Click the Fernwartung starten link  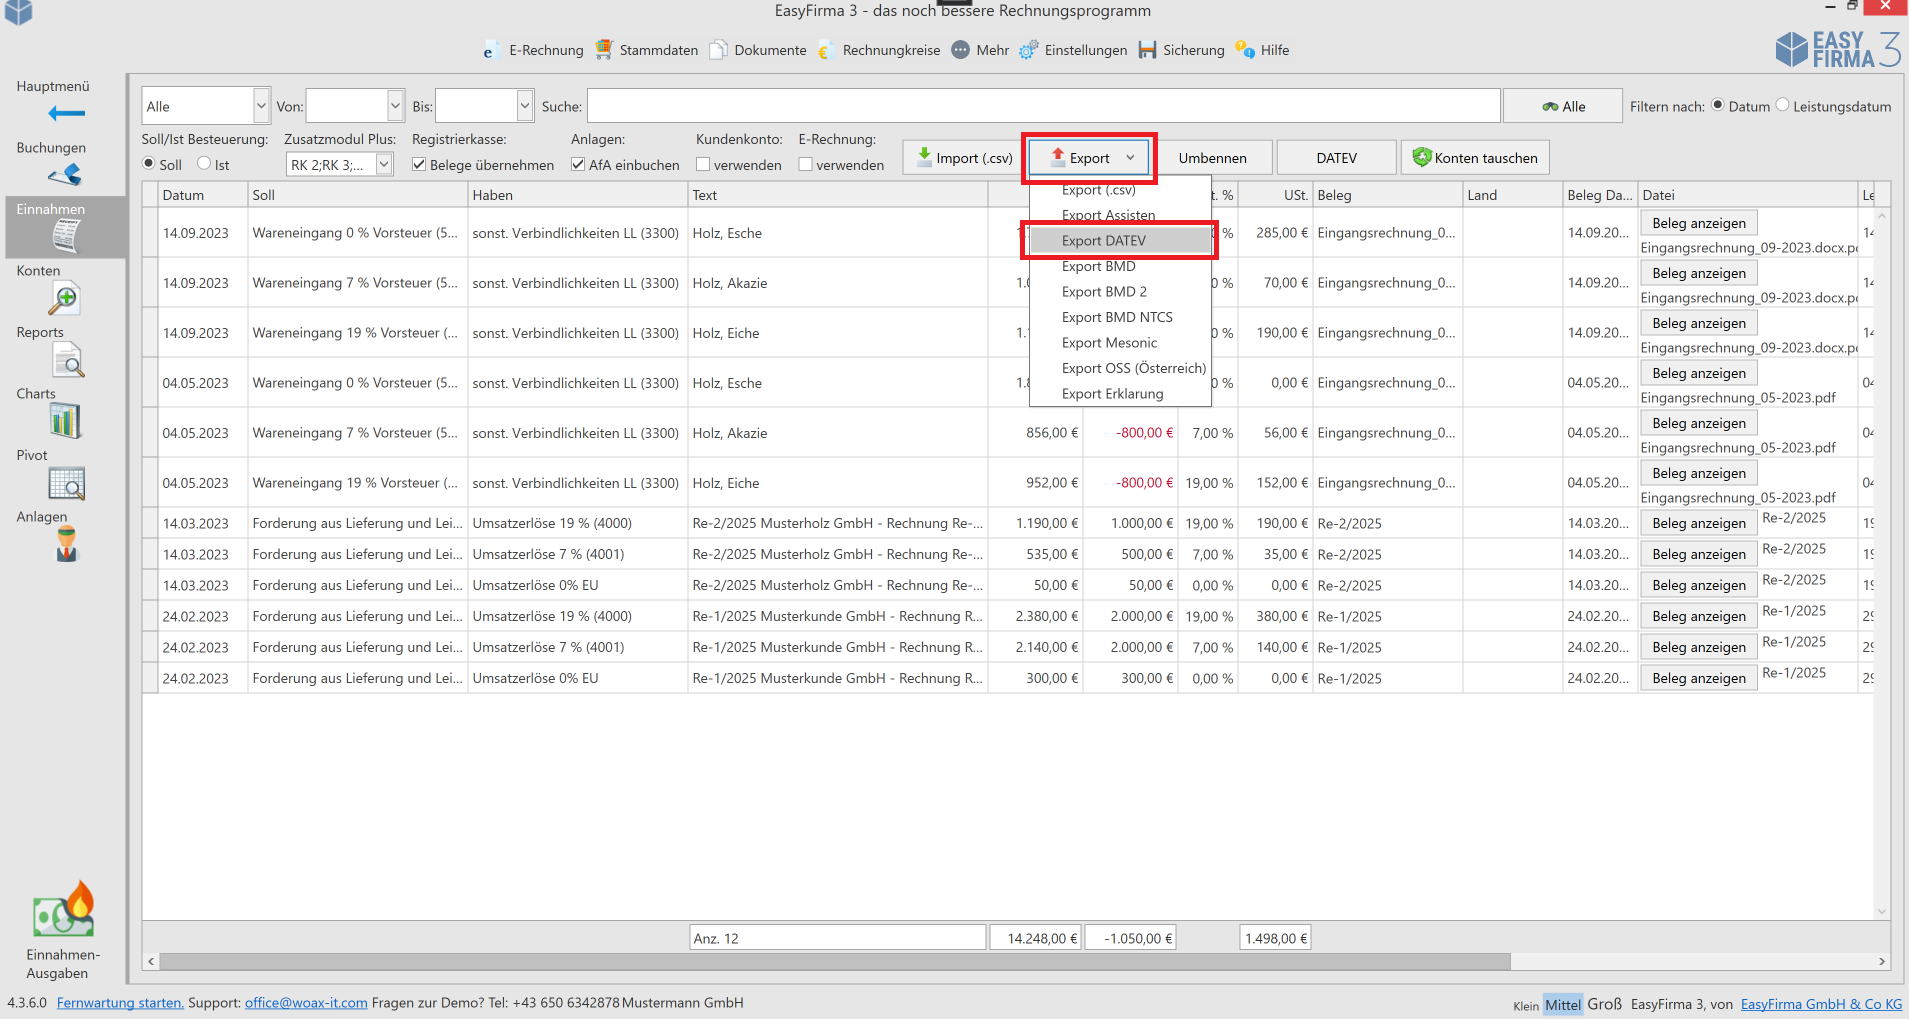(x=120, y=1003)
